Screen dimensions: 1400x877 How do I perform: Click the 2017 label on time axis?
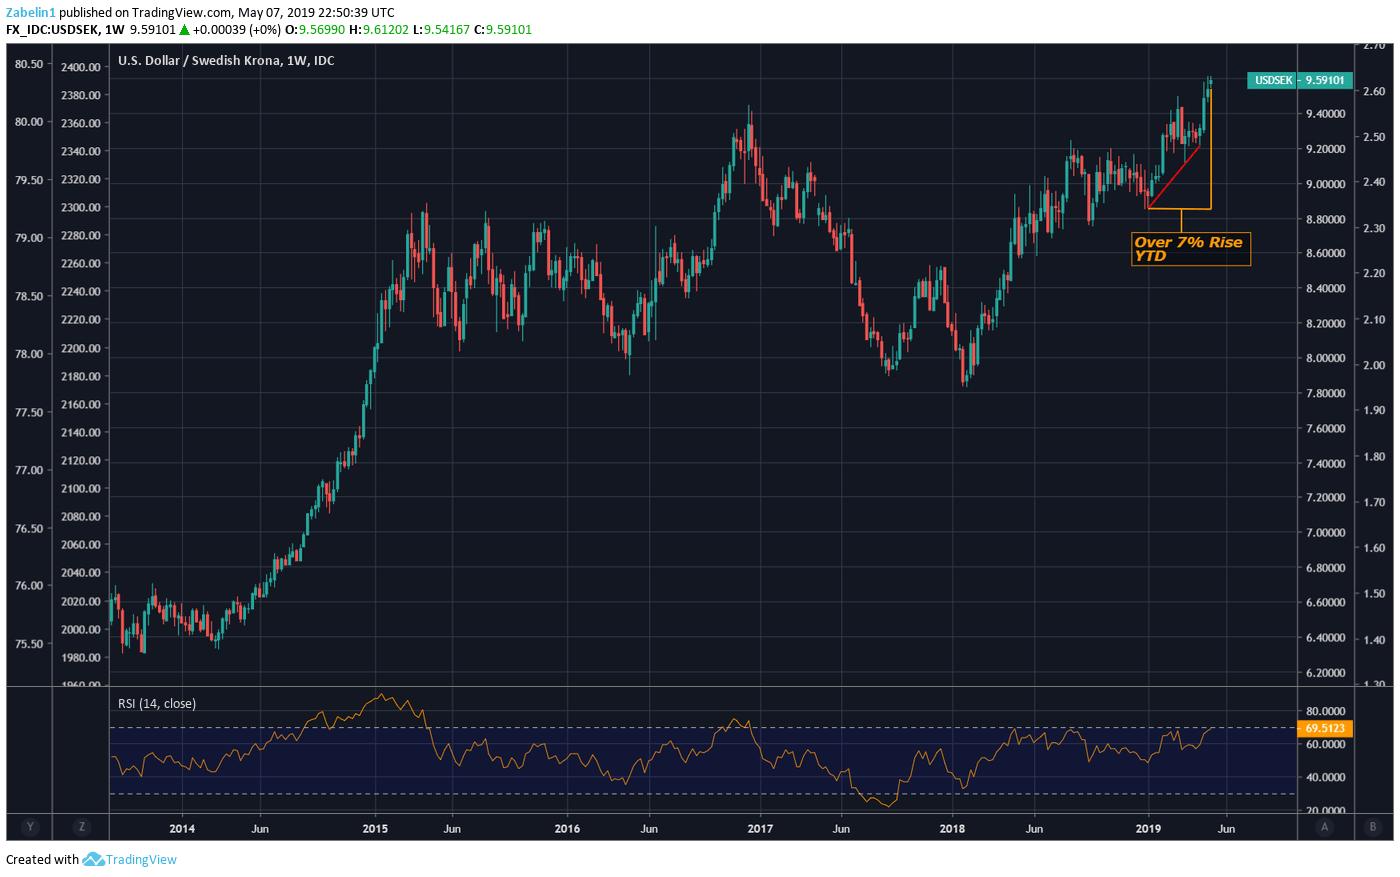[x=760, y=828]
